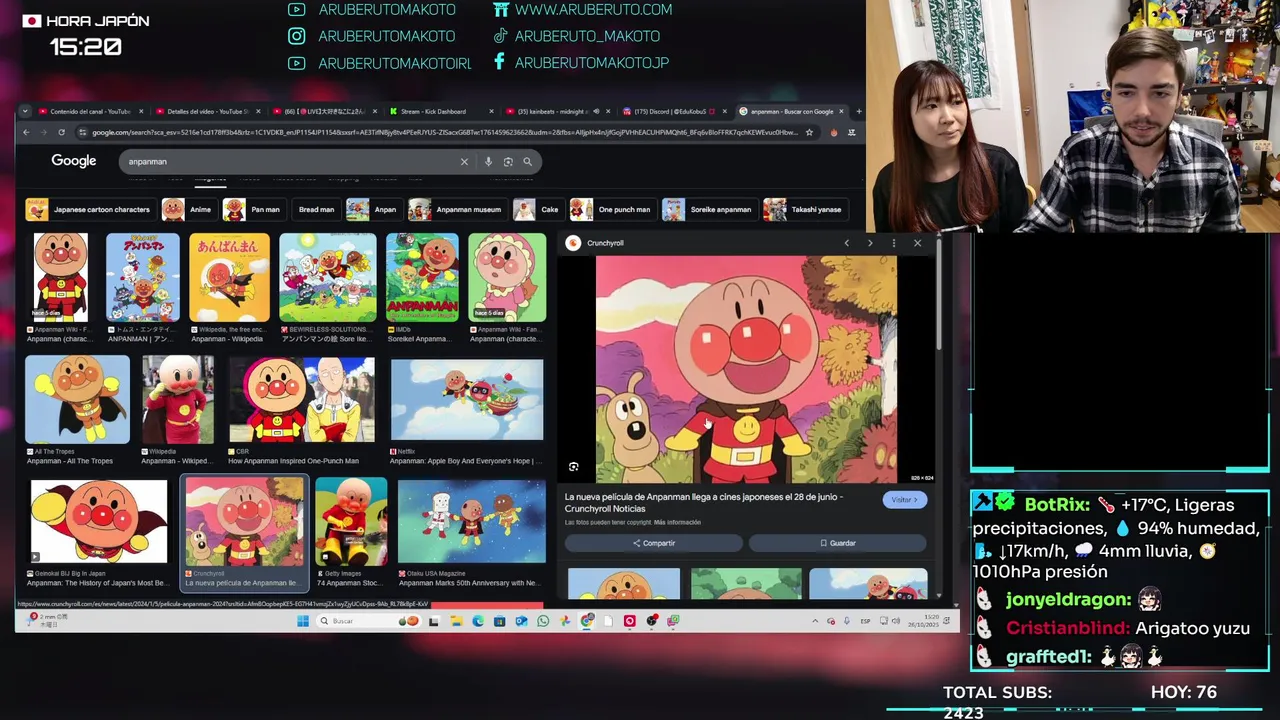This screenshot has height=720, width=1280.
Task: Click the Google logo
Action: tap(74, 161)
